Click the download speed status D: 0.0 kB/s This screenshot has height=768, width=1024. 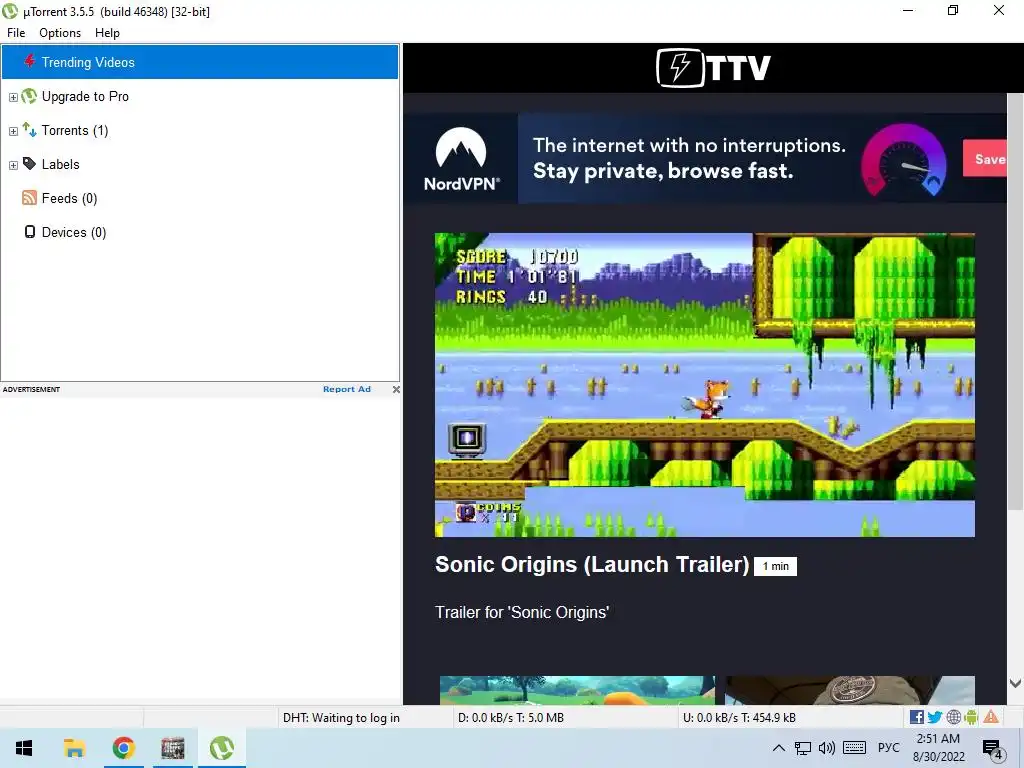pos(511,718)
